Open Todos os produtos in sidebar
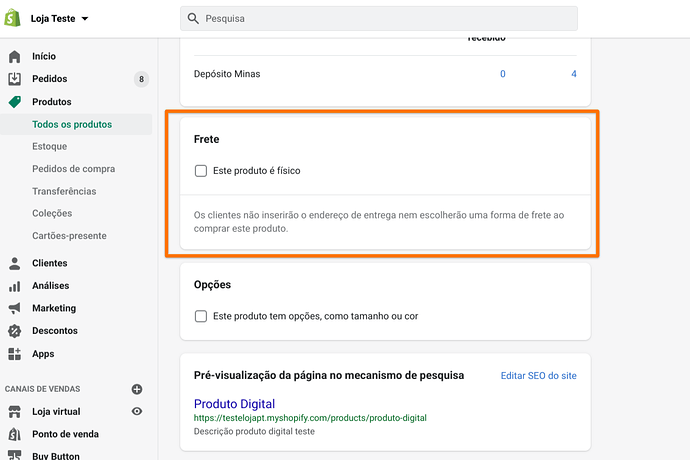 point(72,125)
